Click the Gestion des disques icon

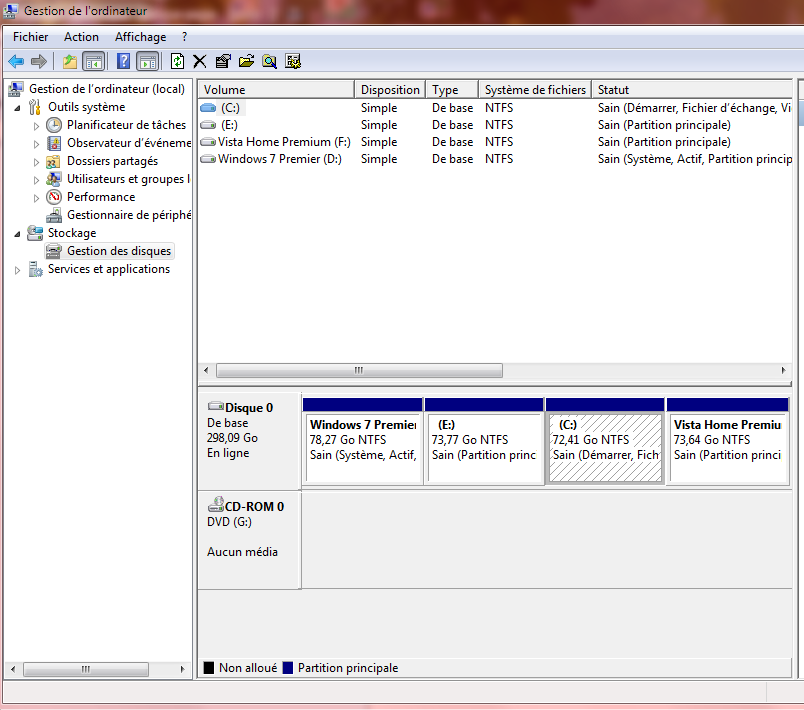(54, 251)
